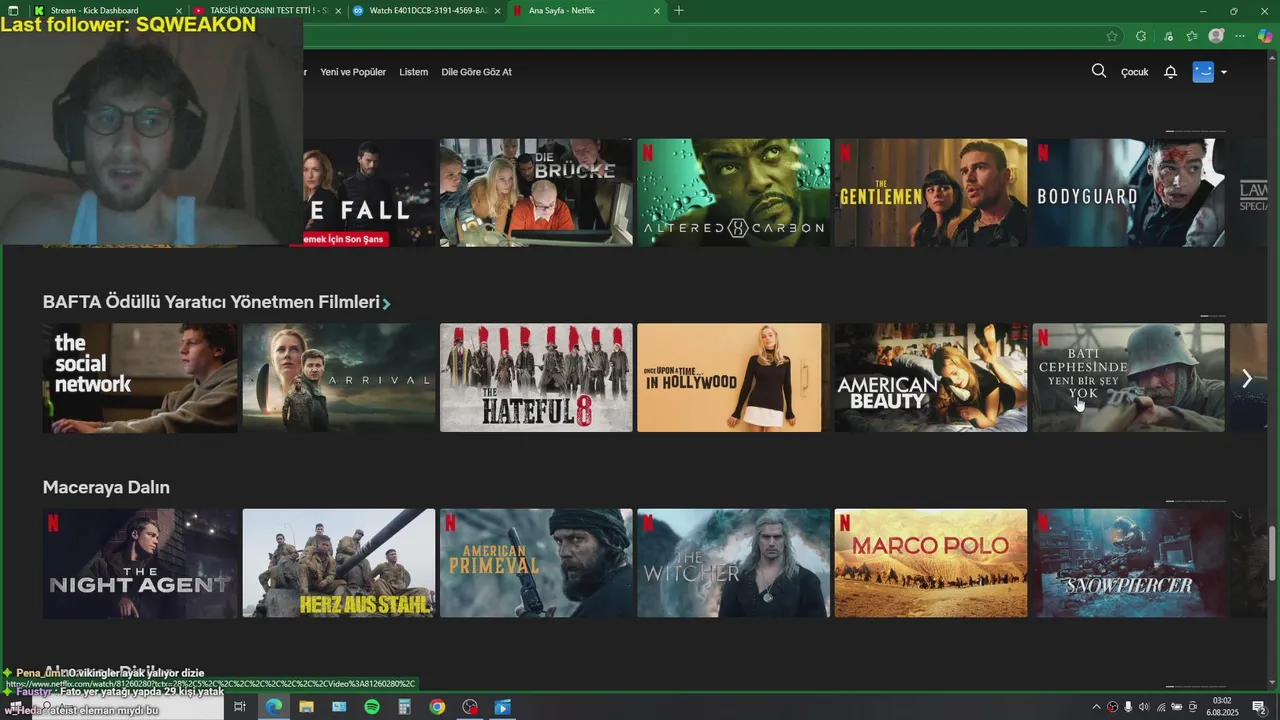This screenshot has height=720, width=1280.
Task: Open the microphone icon in tray
Action: 1128,707
